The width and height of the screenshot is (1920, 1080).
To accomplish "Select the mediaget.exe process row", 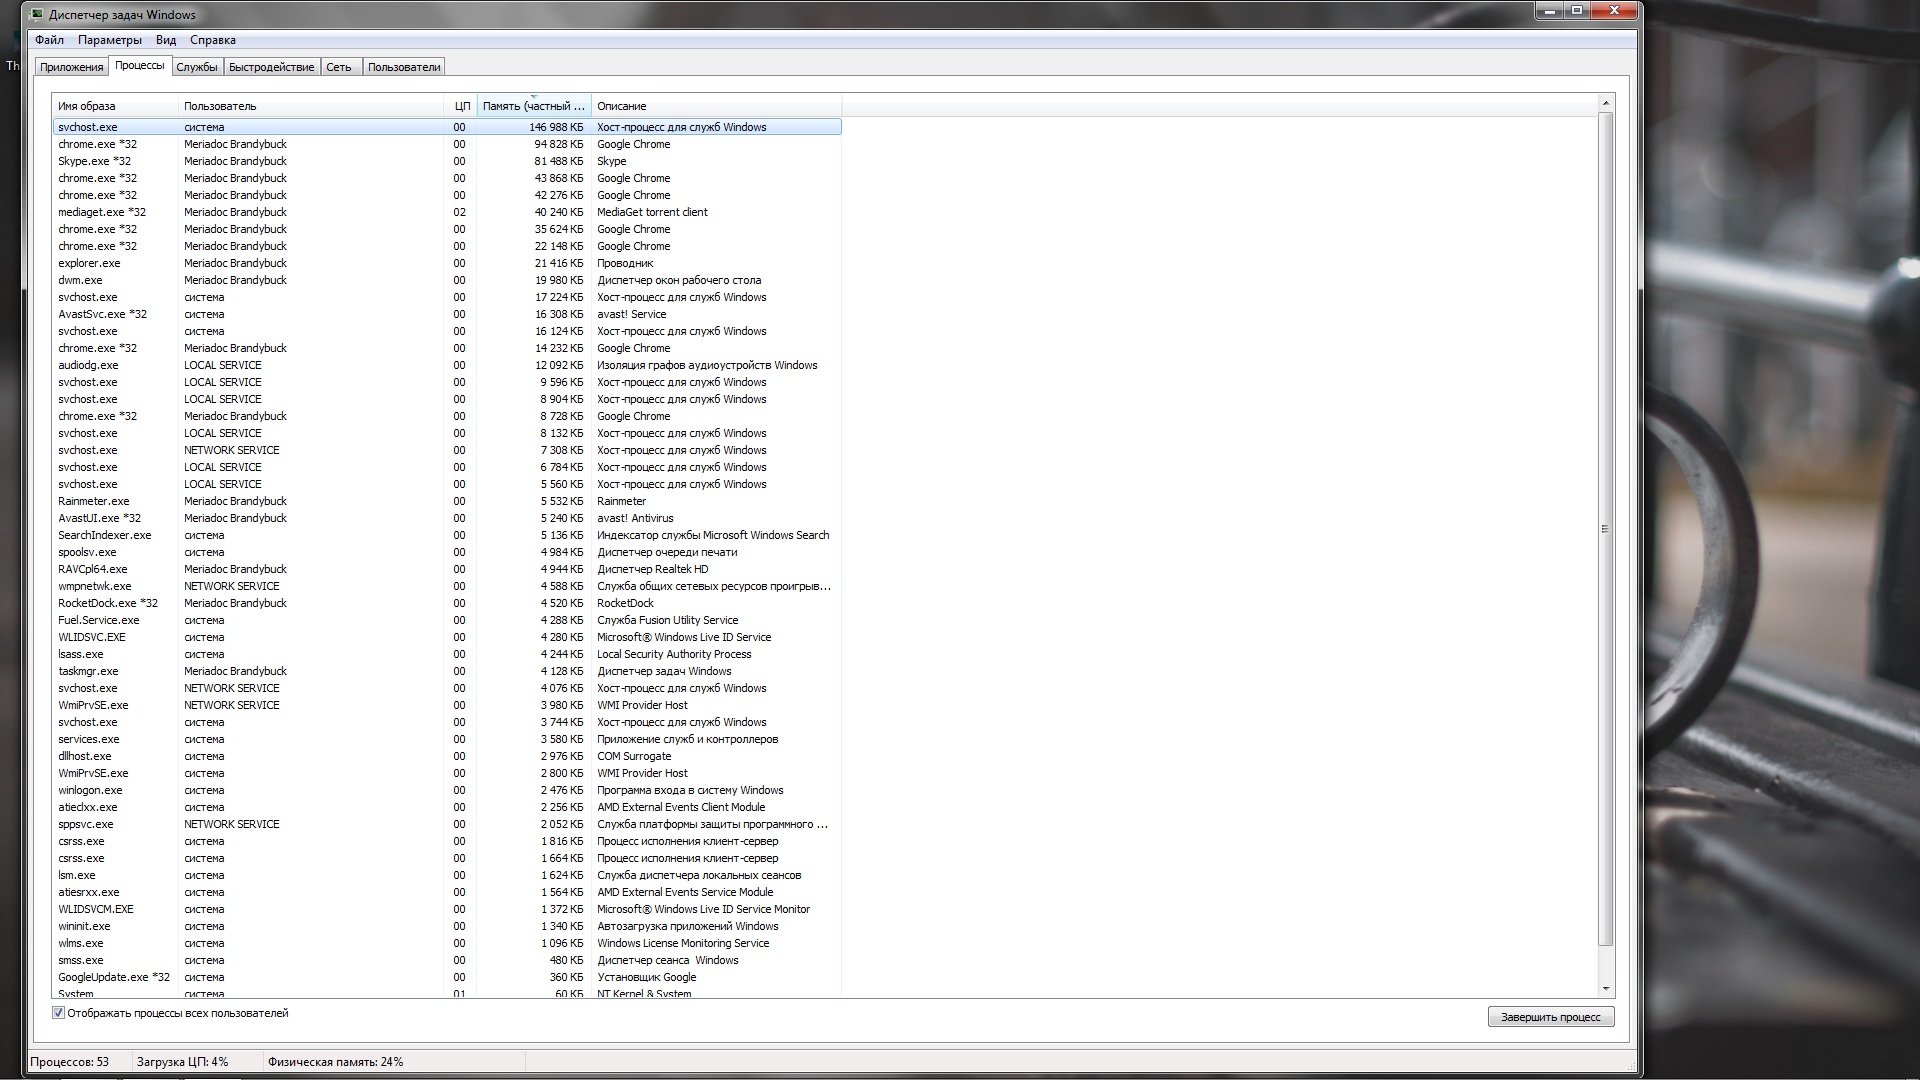I will pos(102,212).
